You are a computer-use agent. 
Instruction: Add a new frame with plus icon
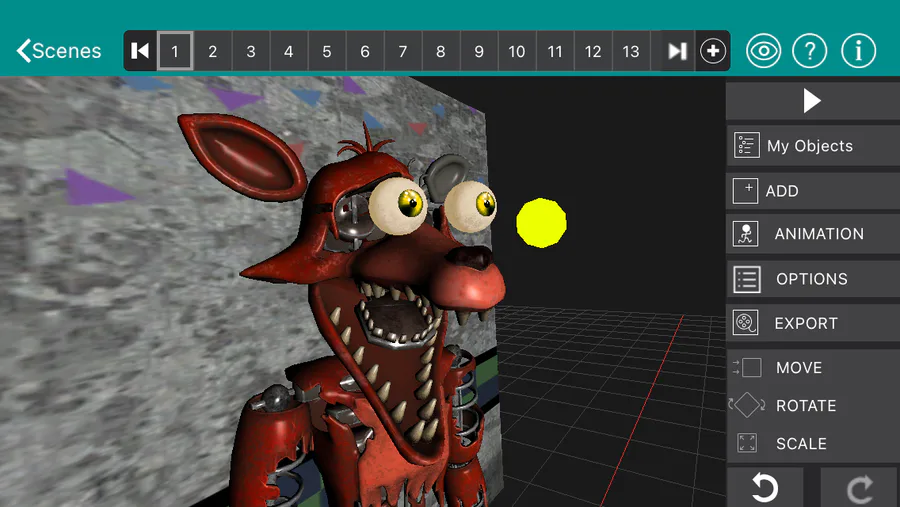pyautogui.click(x=713, y=51)
